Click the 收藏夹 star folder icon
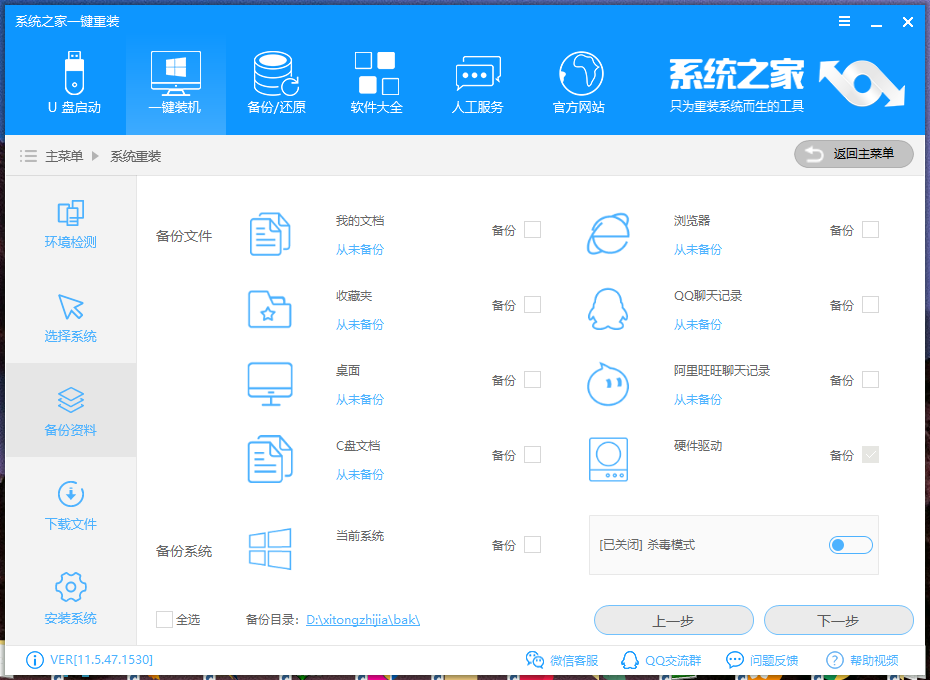The image size is (930, 680). 270,309
